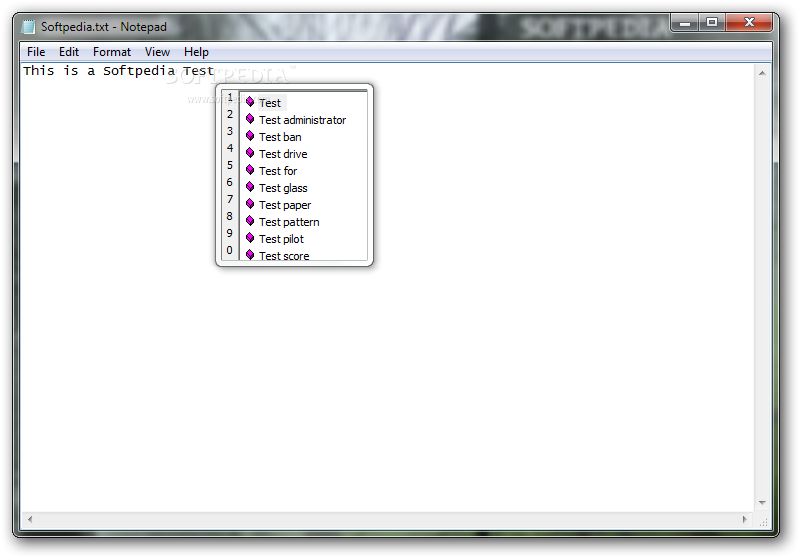Pick the 'Test score' suggestion
This screenshot has width=800, height=558.
(284, 256)
